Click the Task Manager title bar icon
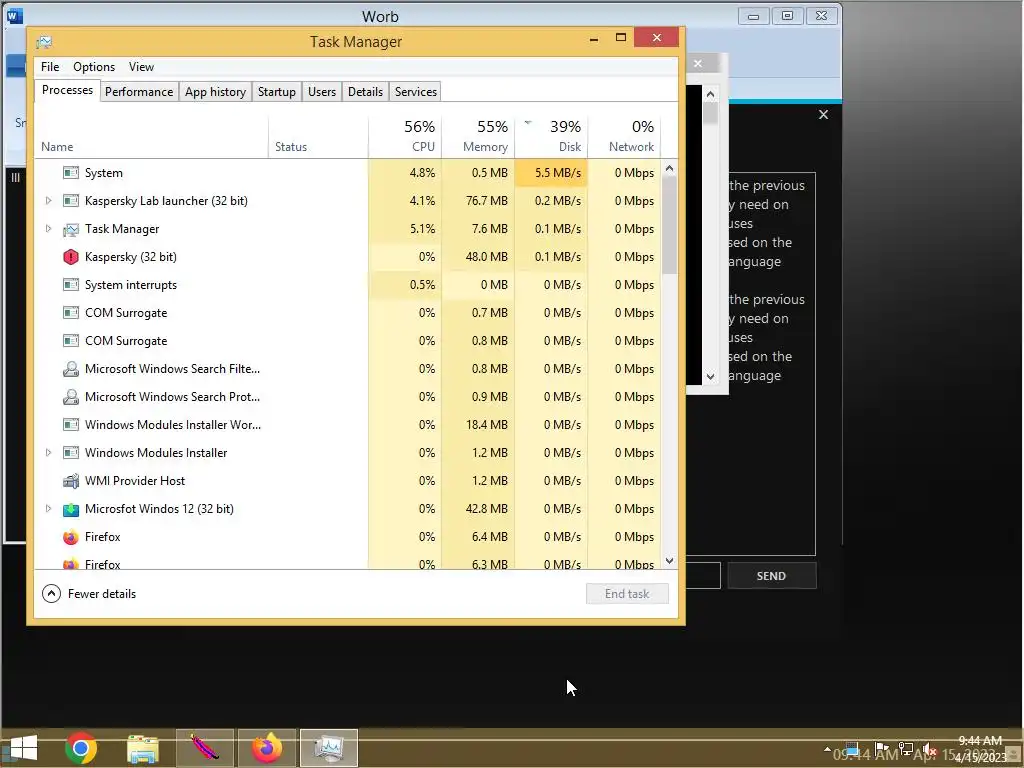 click(44, 42)
